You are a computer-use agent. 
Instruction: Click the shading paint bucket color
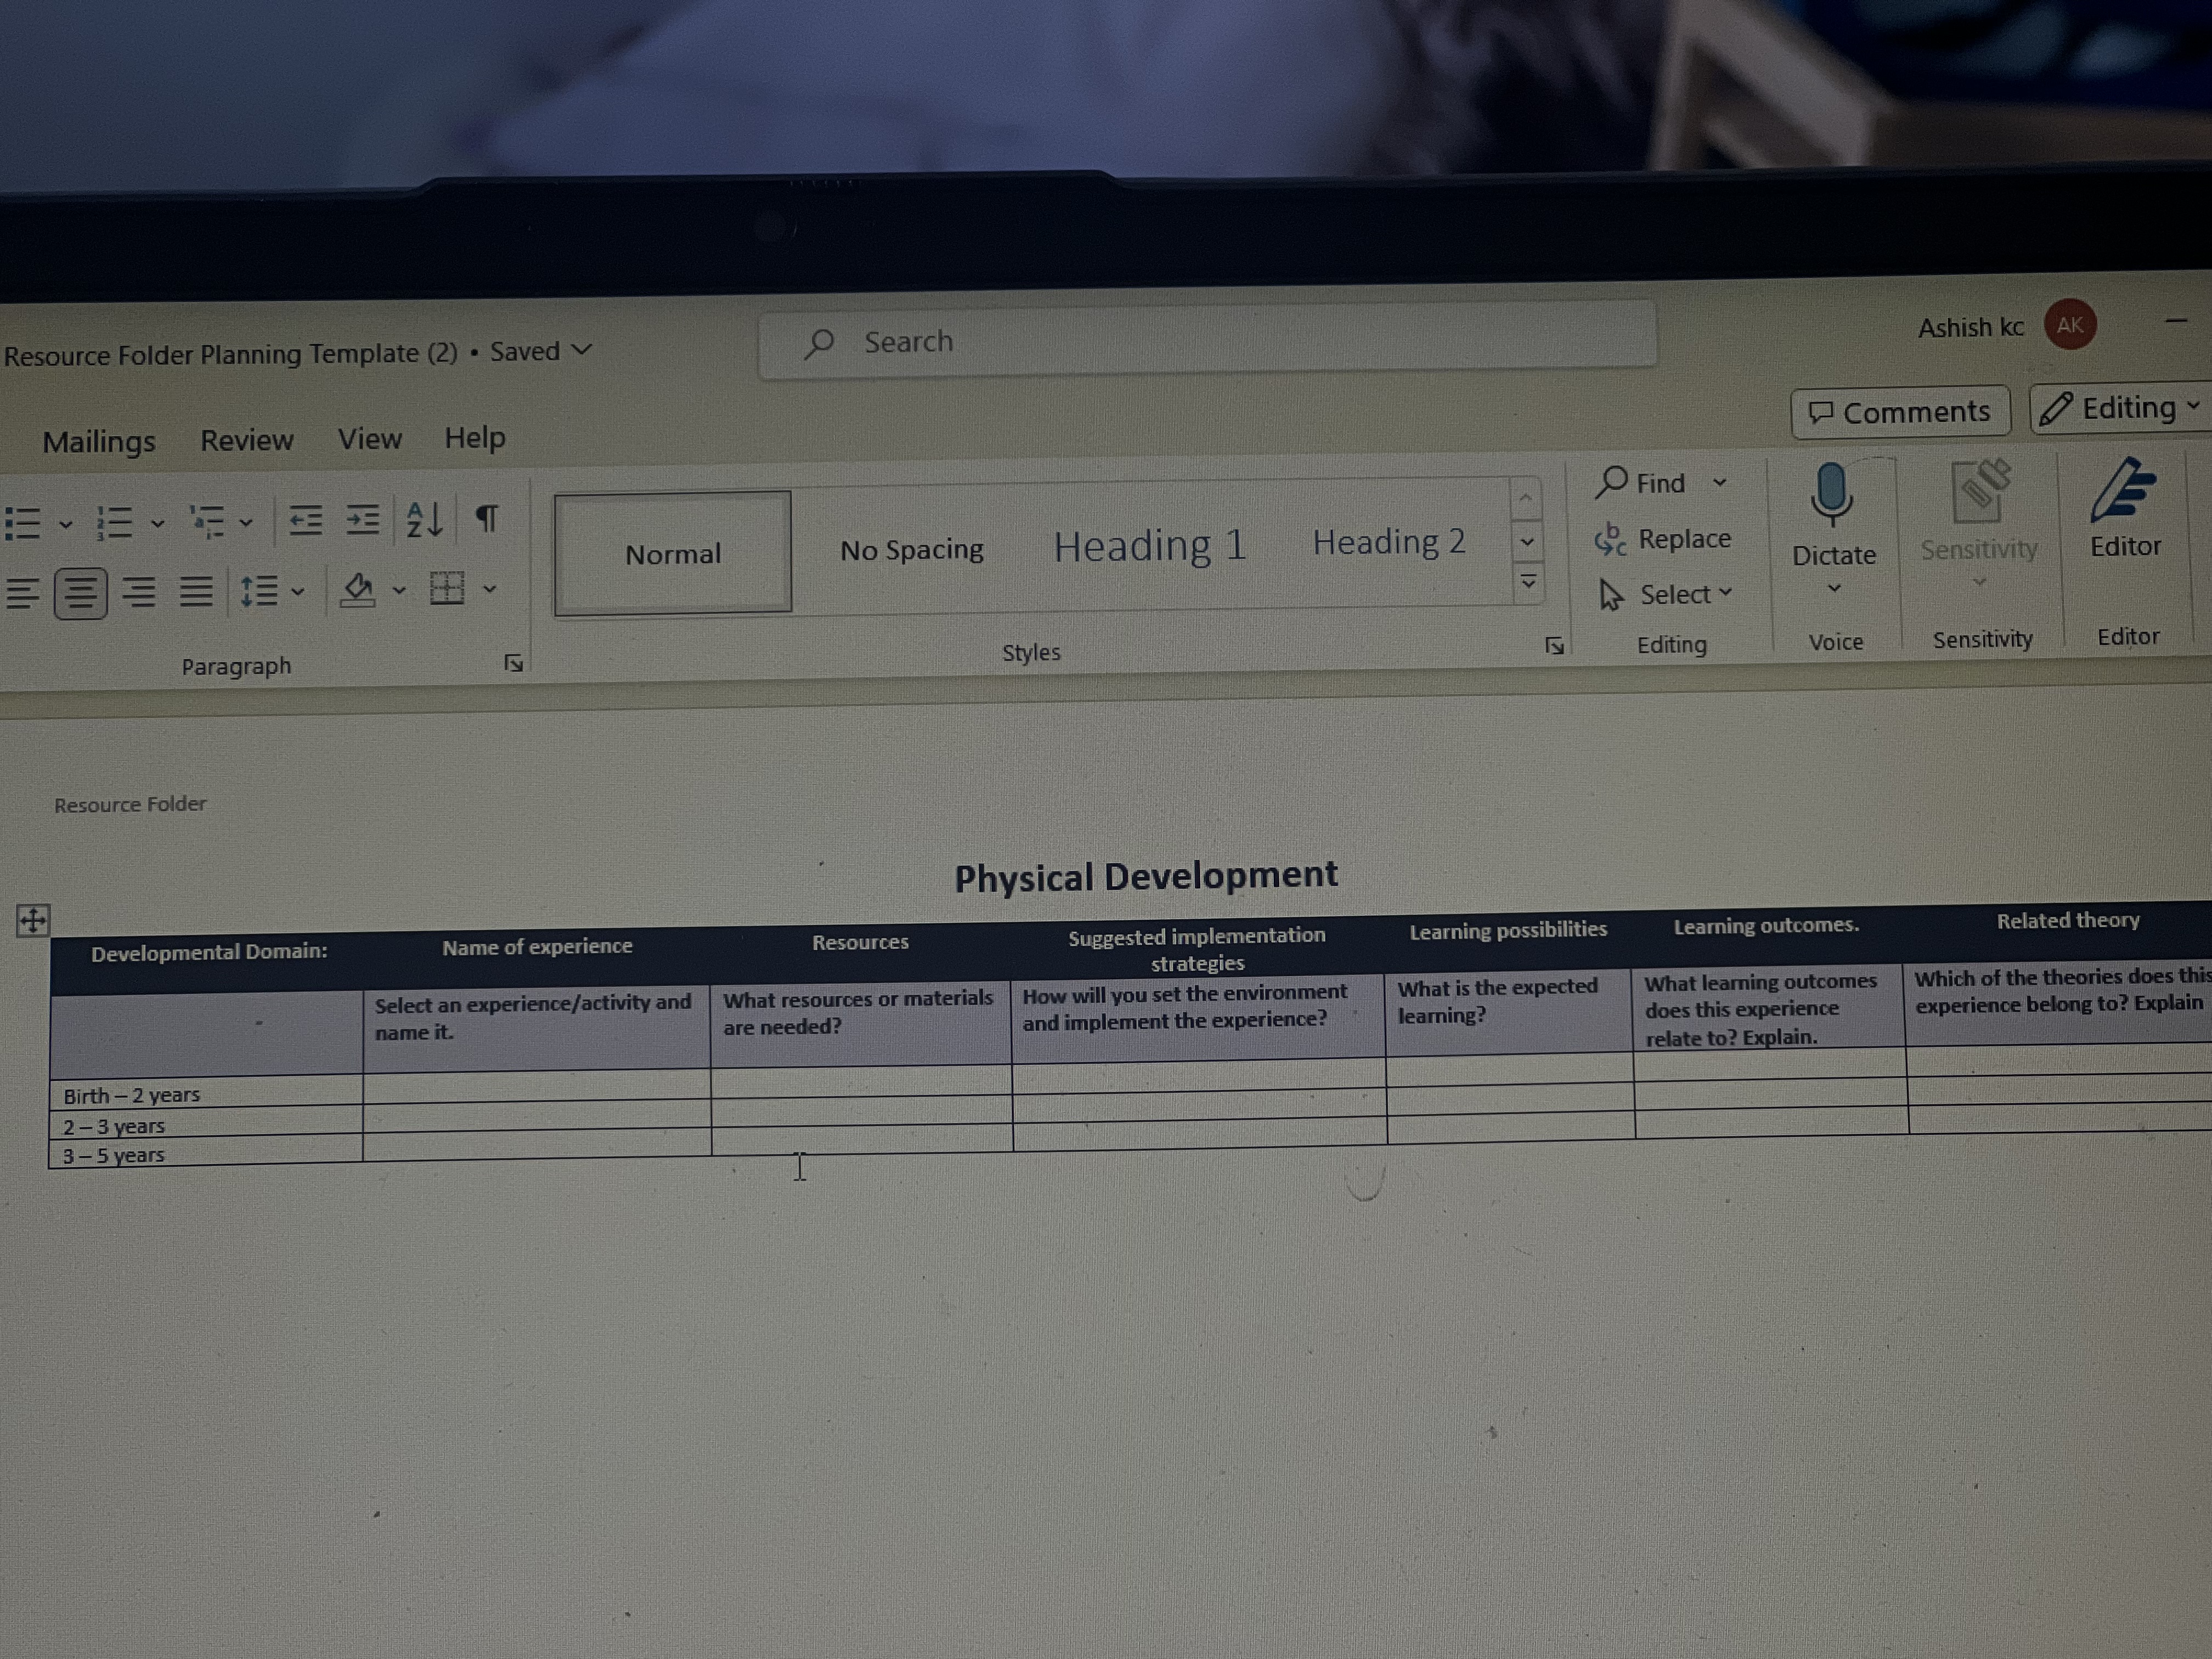(x=357, y=590)
